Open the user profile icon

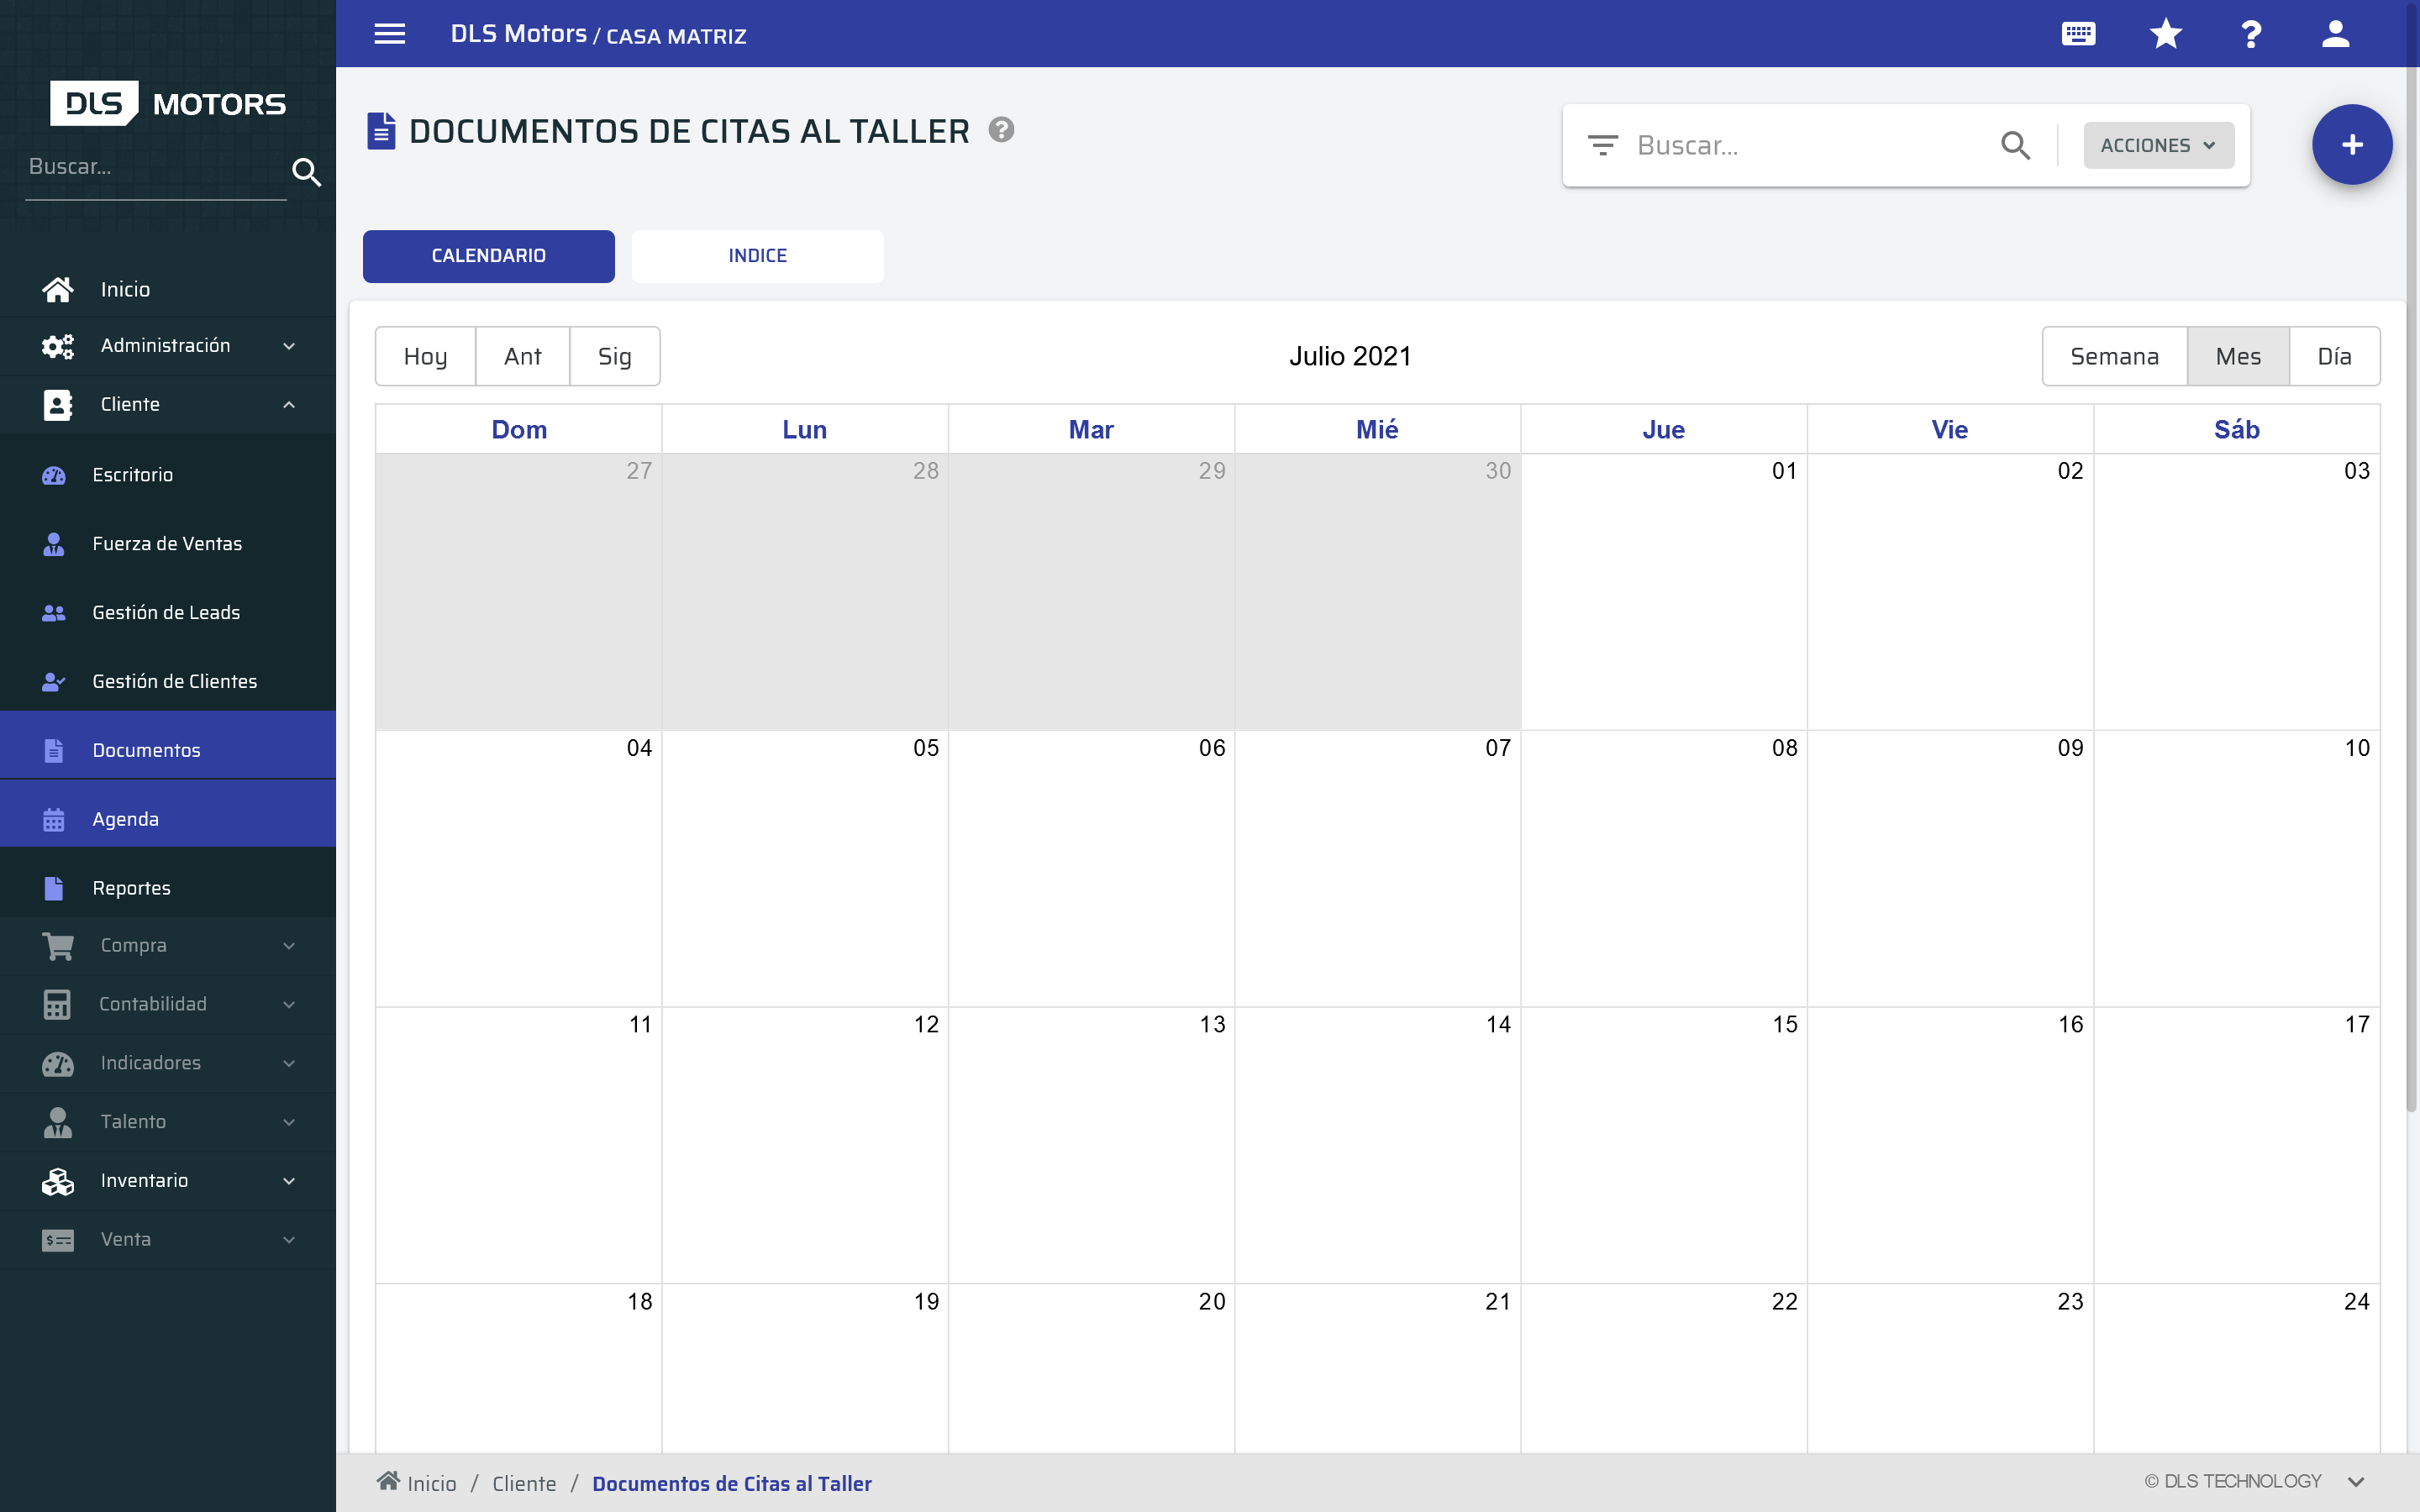(x=2337, y=33)
